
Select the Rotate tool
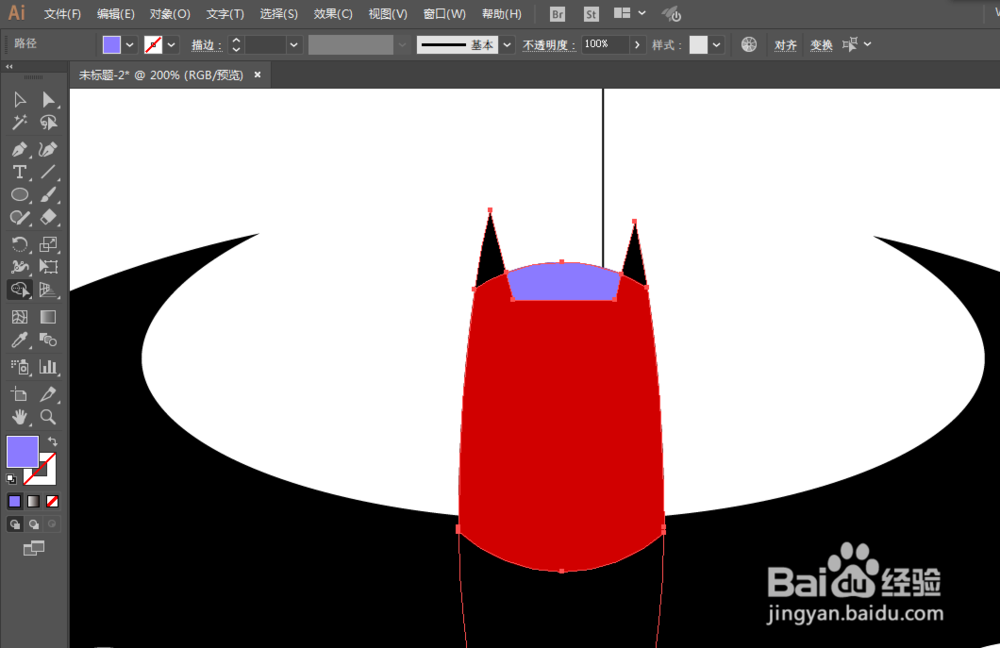coord(19,244)
